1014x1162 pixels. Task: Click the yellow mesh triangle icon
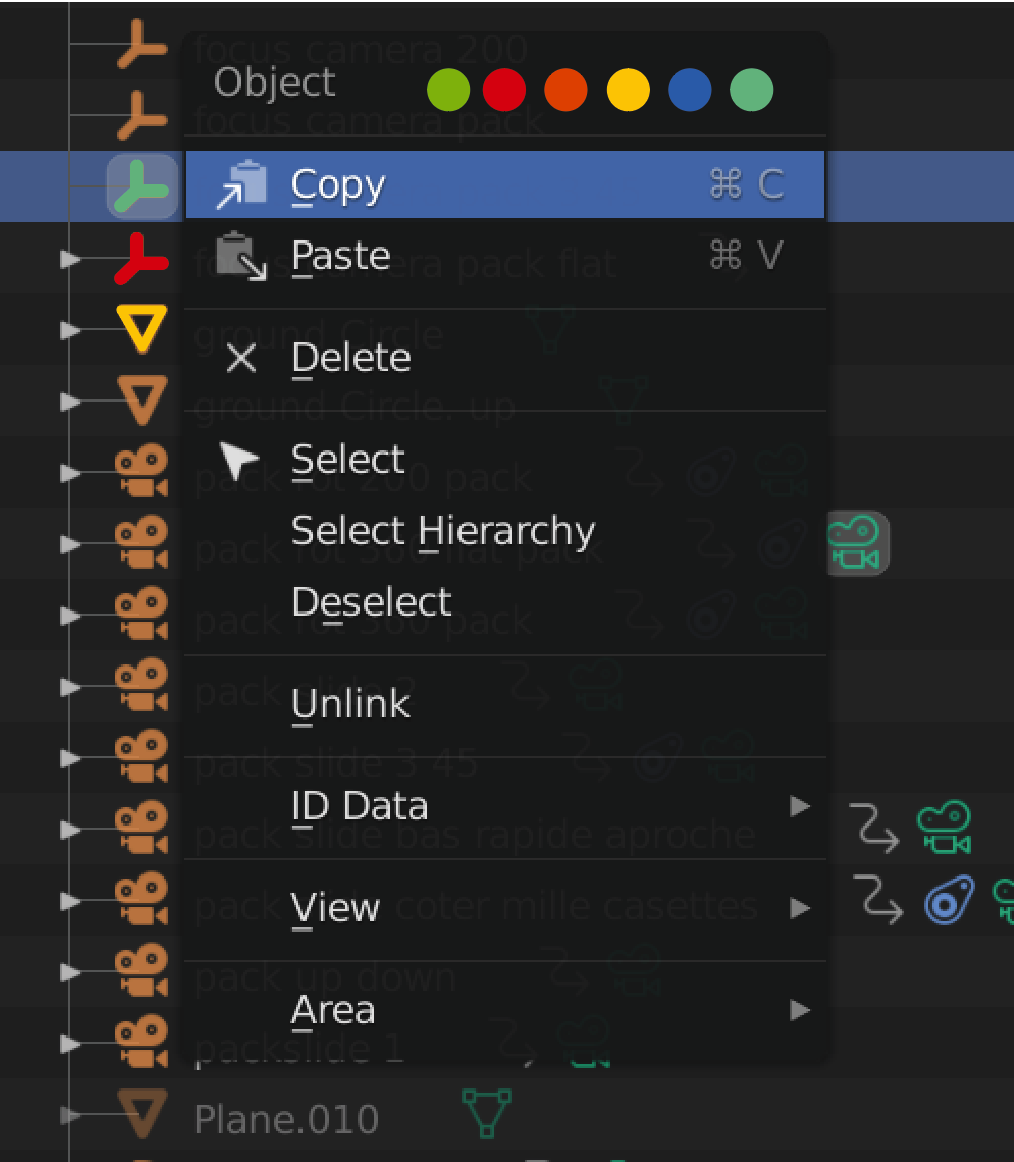142,328
